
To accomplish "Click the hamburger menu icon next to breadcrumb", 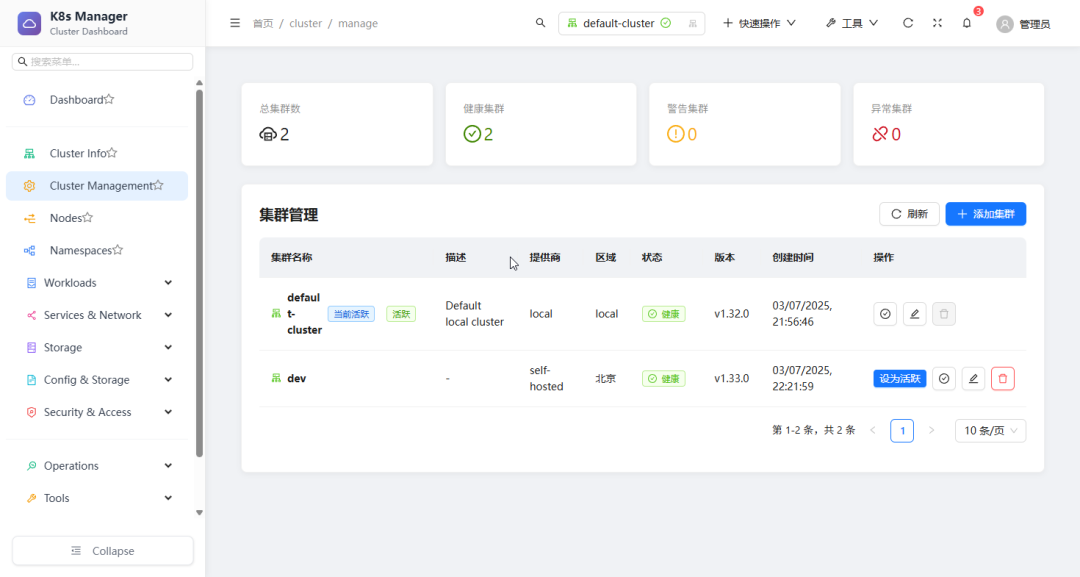I will (x=235, y=22).
